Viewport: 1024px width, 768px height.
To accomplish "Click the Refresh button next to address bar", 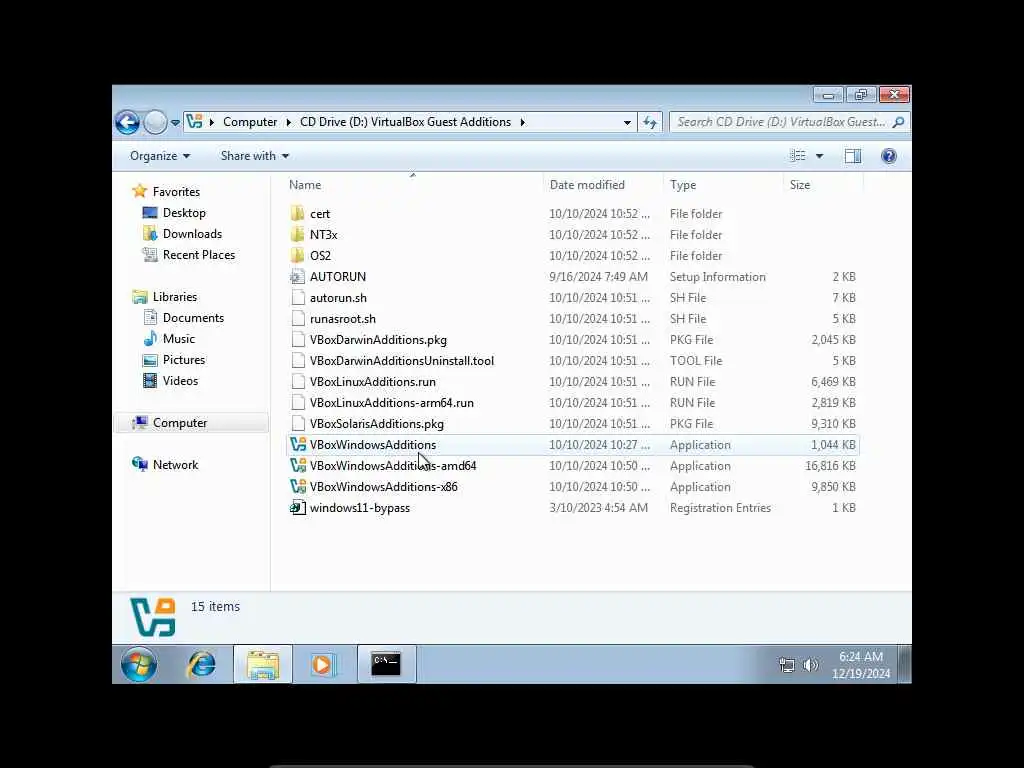I will 650,122.
